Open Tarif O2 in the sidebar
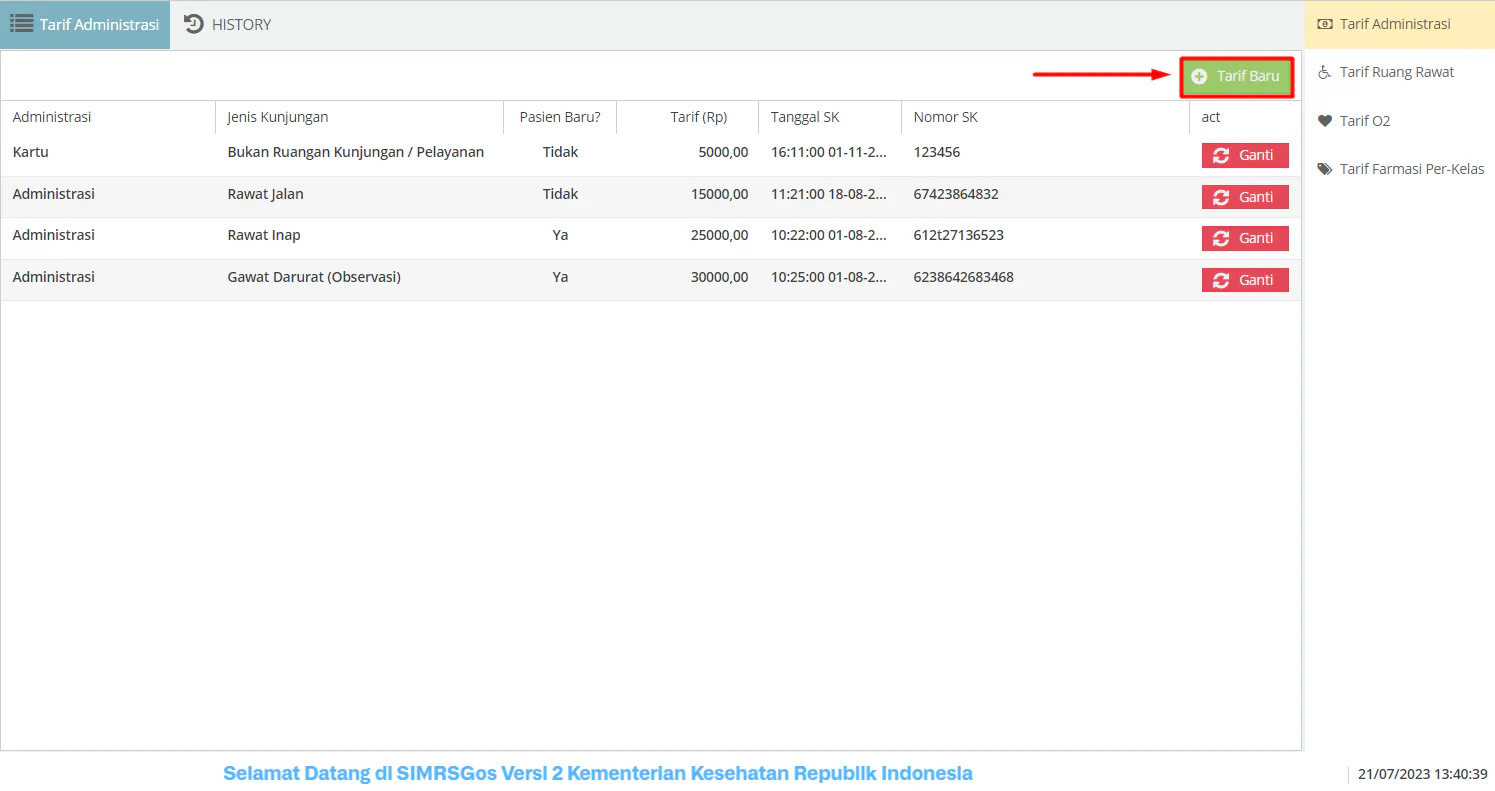Viewport: 1495px width, 791px height. (1400, 121)
